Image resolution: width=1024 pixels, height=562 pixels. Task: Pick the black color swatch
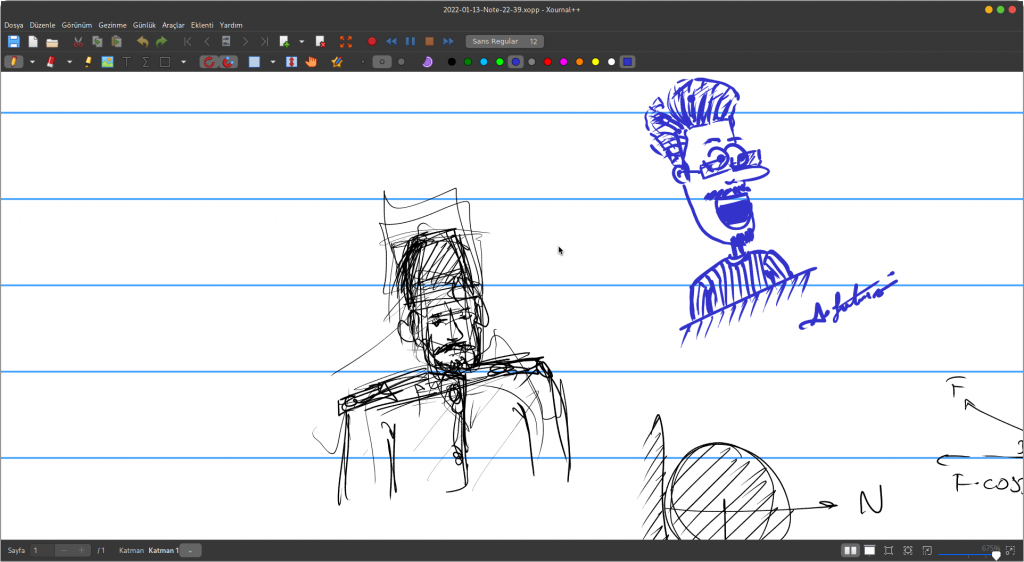pos(452,62)
